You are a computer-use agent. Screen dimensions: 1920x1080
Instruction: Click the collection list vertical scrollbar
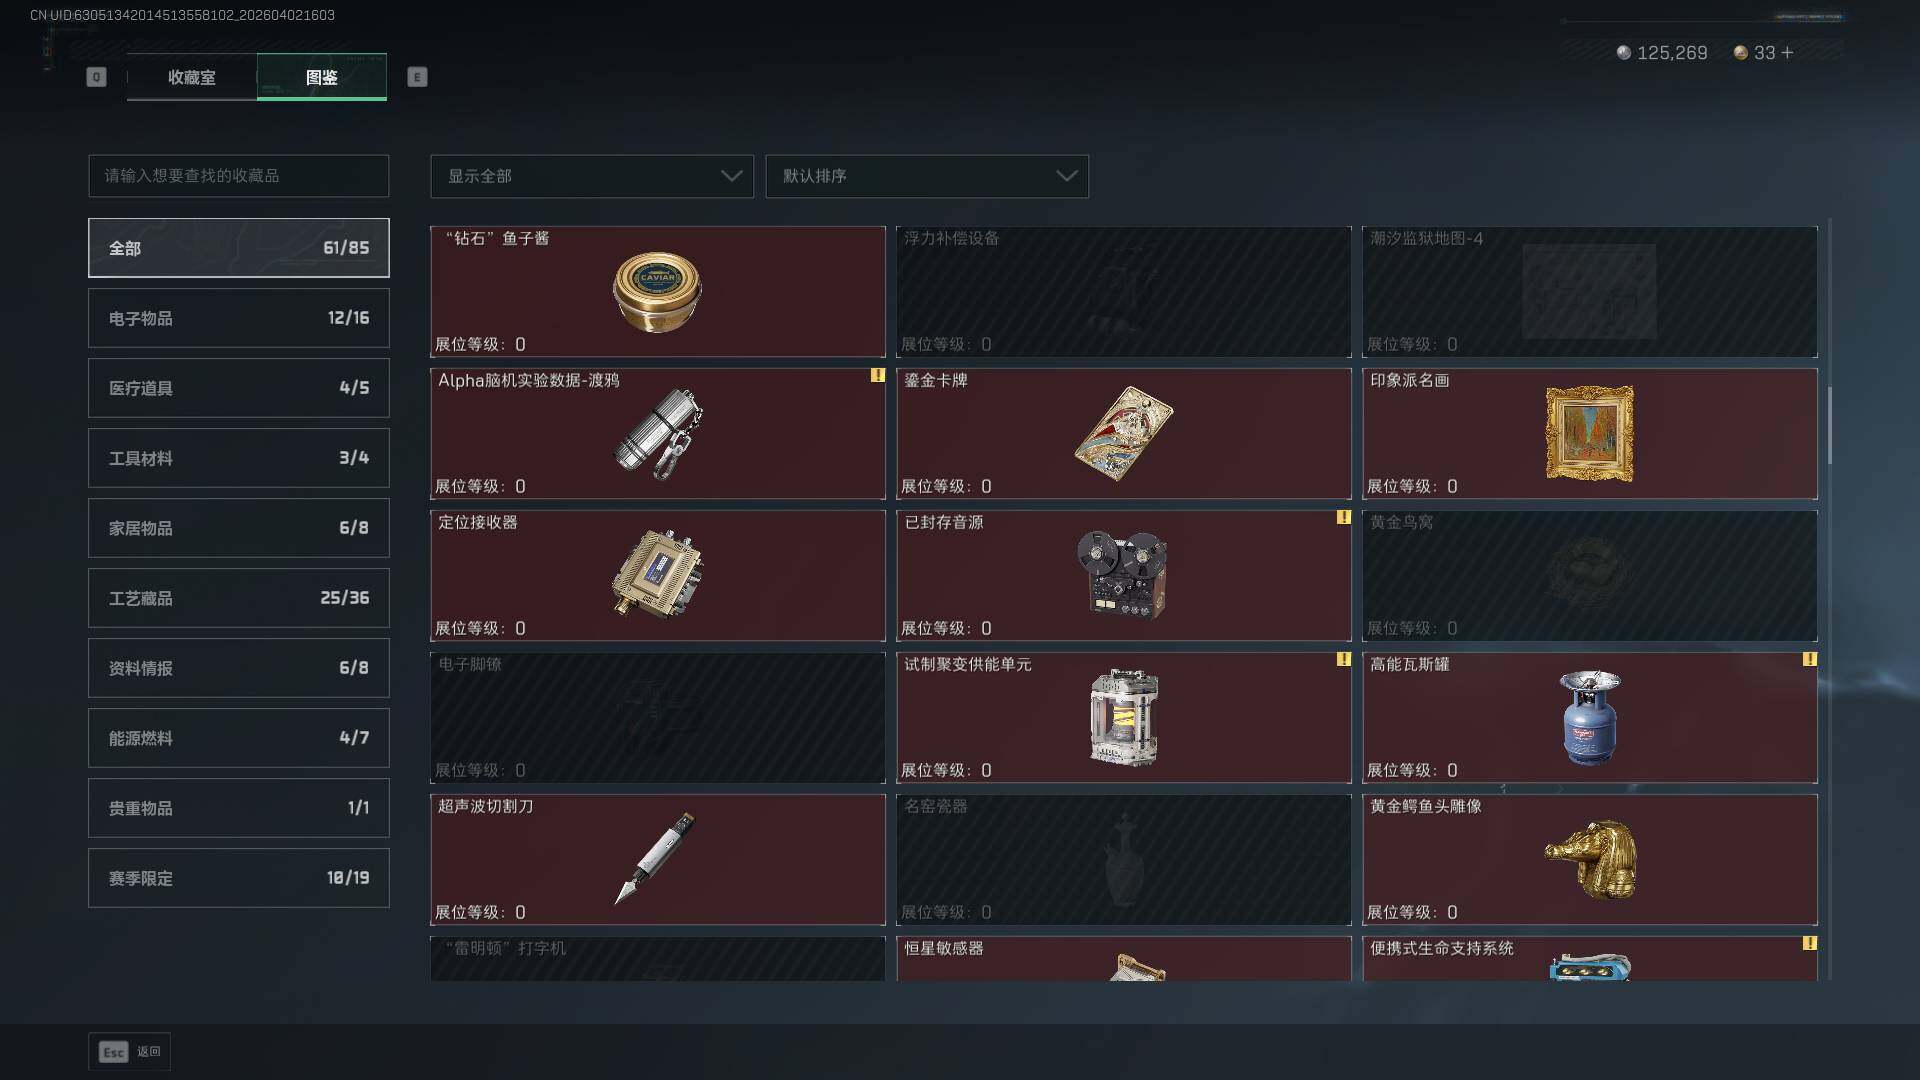pos(1830,427)
